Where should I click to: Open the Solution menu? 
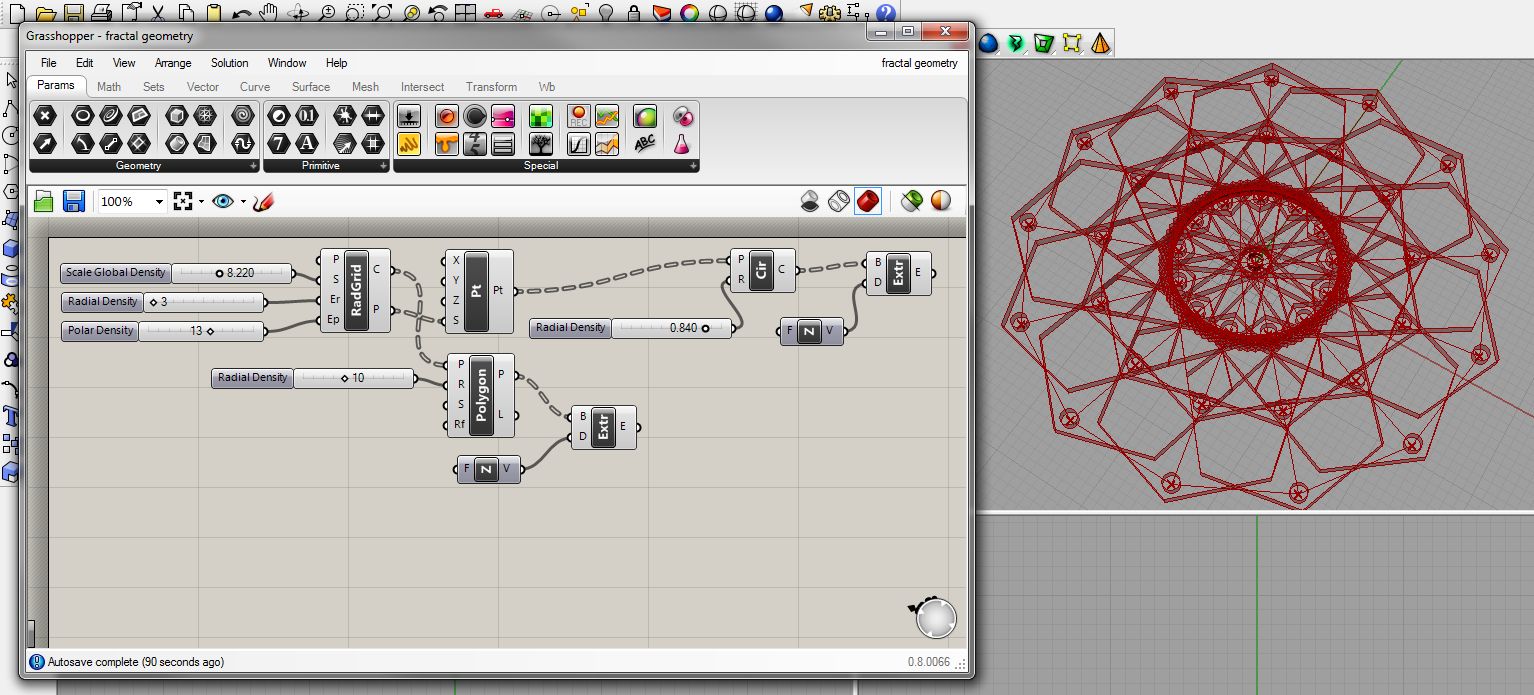pyautogui.click(x=229, y=63)
